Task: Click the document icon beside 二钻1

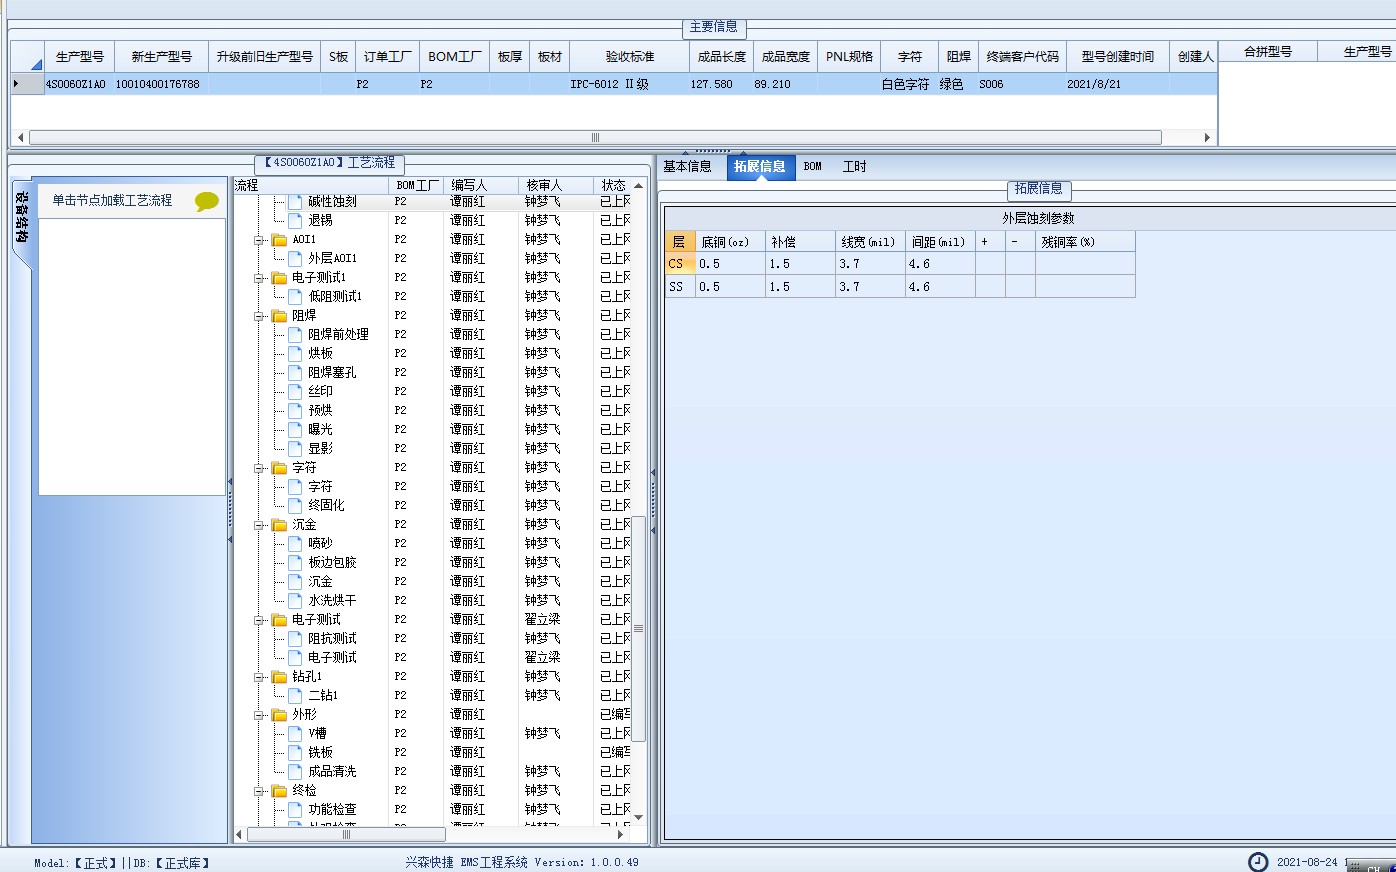Action: 295,695
